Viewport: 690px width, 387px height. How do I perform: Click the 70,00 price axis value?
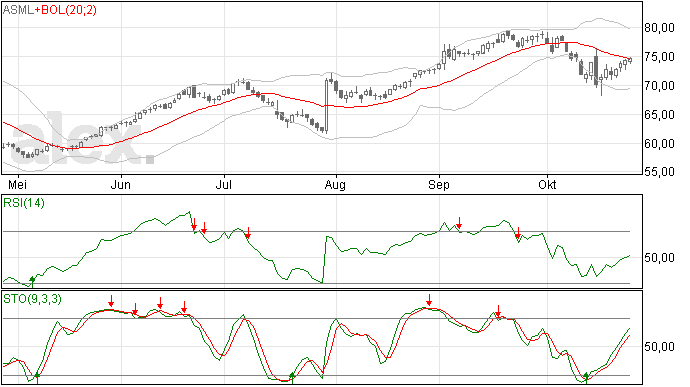(x=659, y=86)
